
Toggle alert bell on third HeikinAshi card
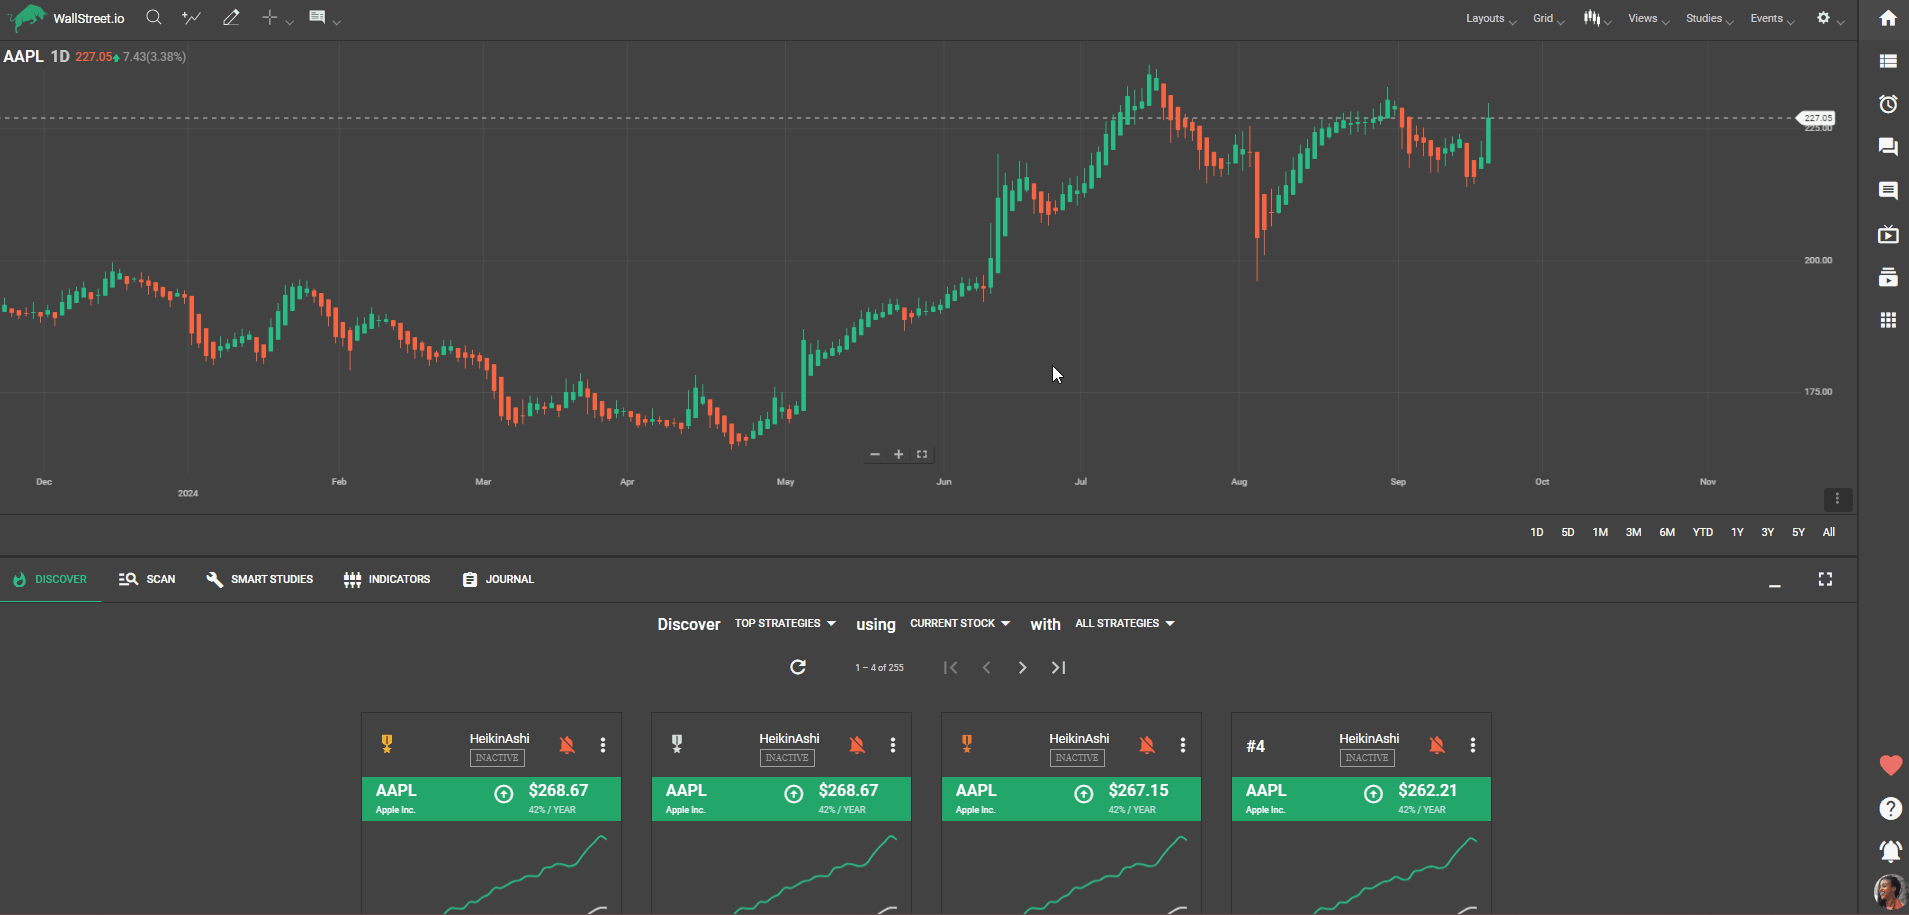point(1147,745)
